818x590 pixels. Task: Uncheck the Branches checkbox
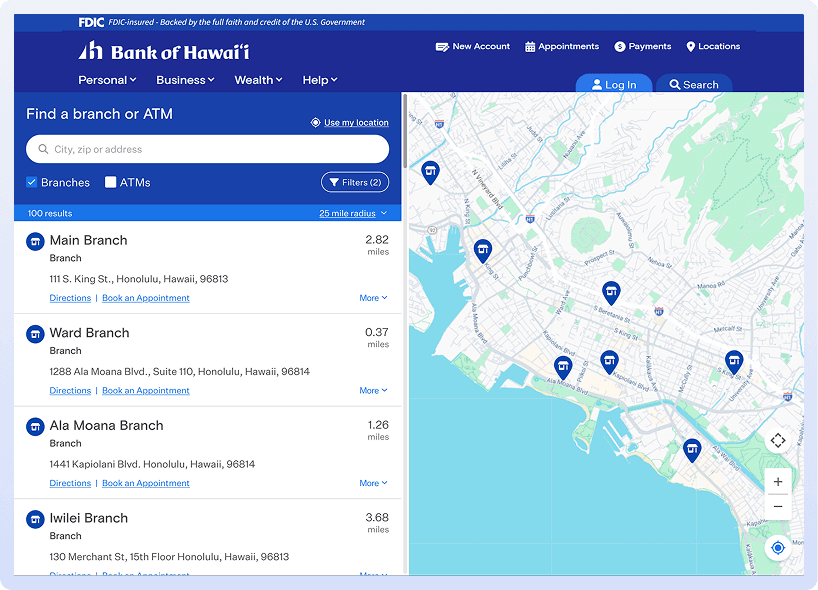pyautogui.click(x=32, y=182)
